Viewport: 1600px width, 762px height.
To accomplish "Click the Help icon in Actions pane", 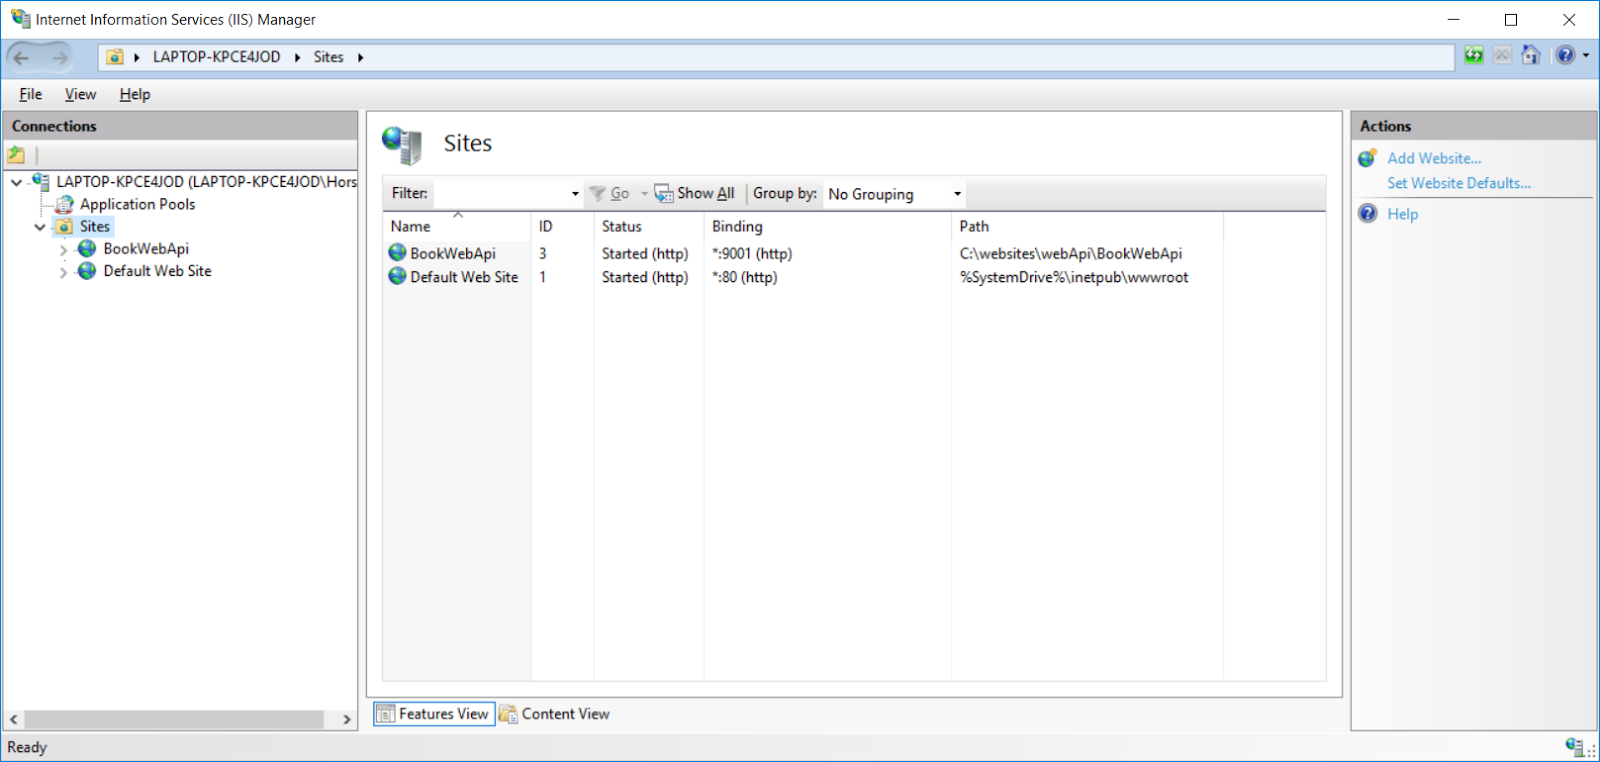I will pyautogui.click(x=1368, y=213).
